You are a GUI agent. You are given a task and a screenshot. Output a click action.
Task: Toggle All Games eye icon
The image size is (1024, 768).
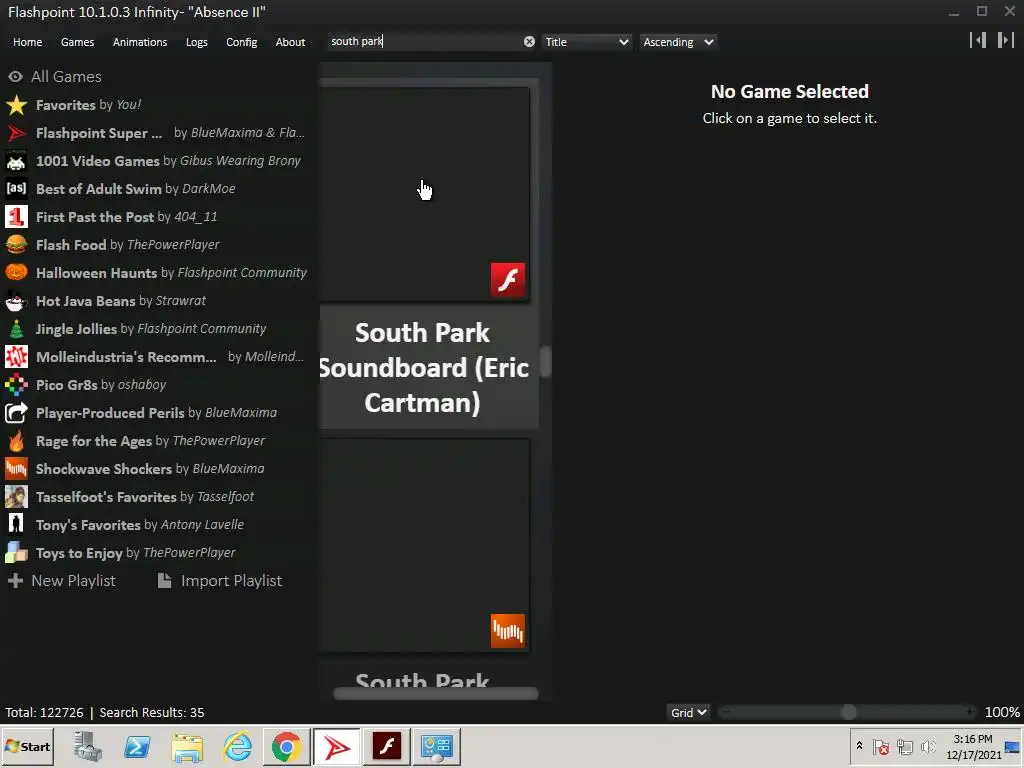pos(16,77)
